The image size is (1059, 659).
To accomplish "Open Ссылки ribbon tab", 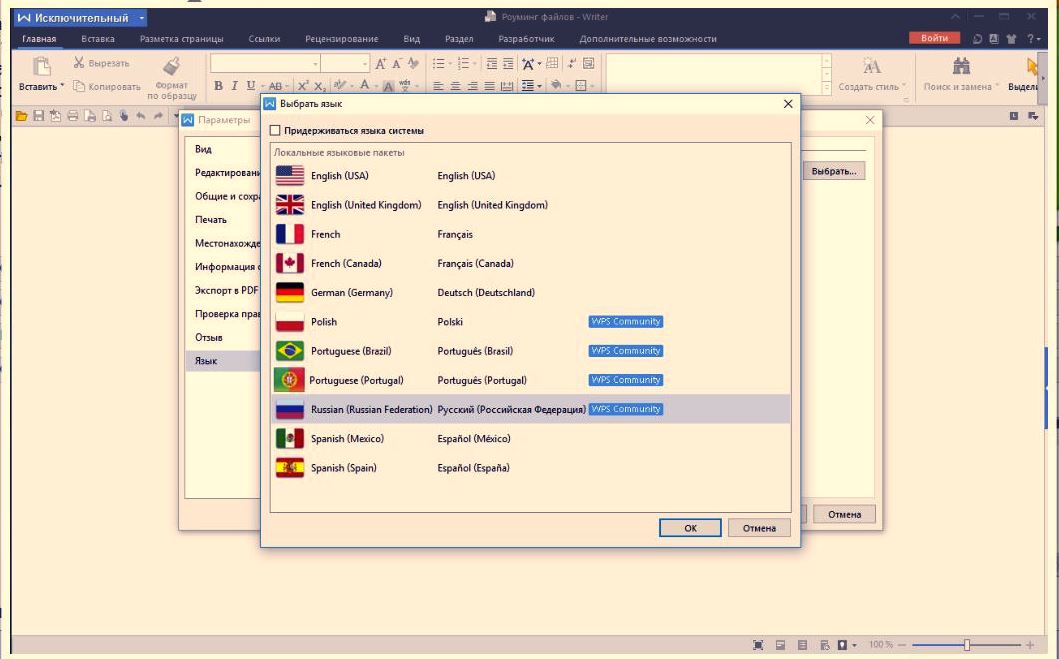I will pos(264,39).
